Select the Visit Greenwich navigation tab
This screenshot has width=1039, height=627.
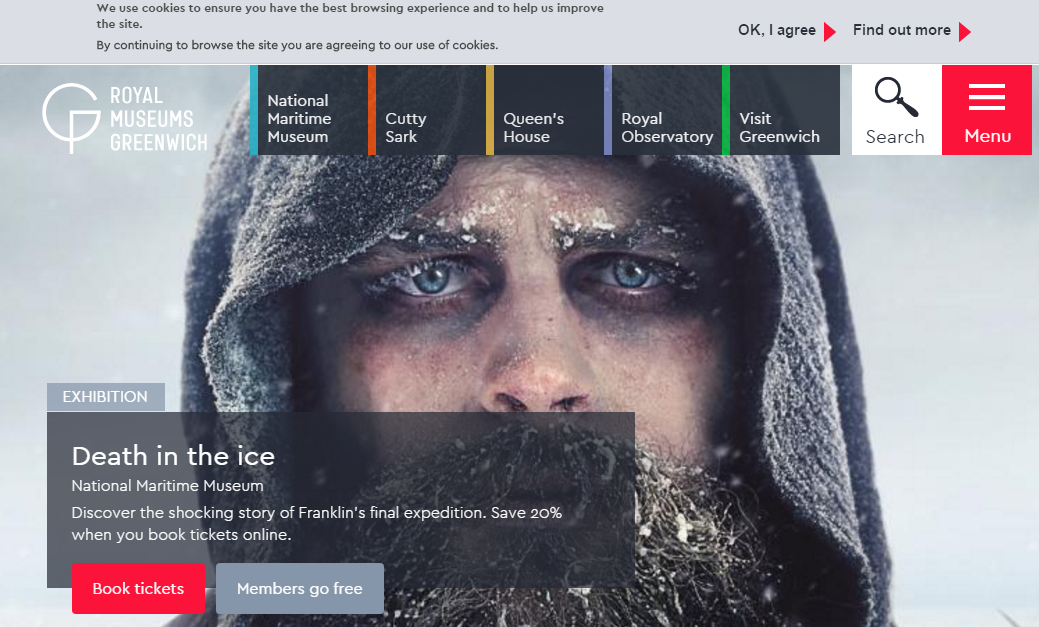click(781, 127)
